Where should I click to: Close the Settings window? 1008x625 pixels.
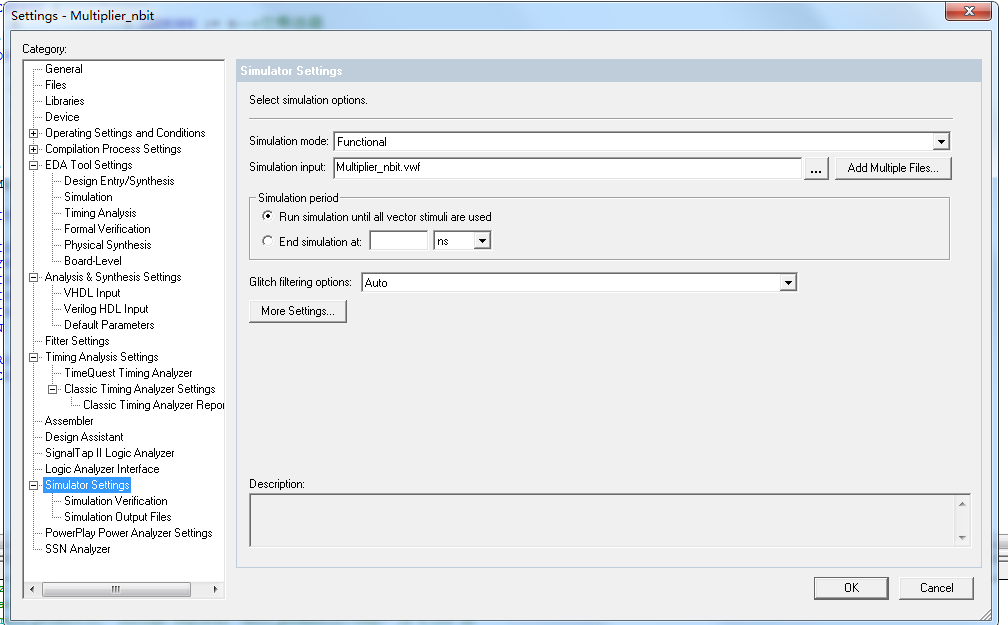pyautogui.click(x=969, y=11)
